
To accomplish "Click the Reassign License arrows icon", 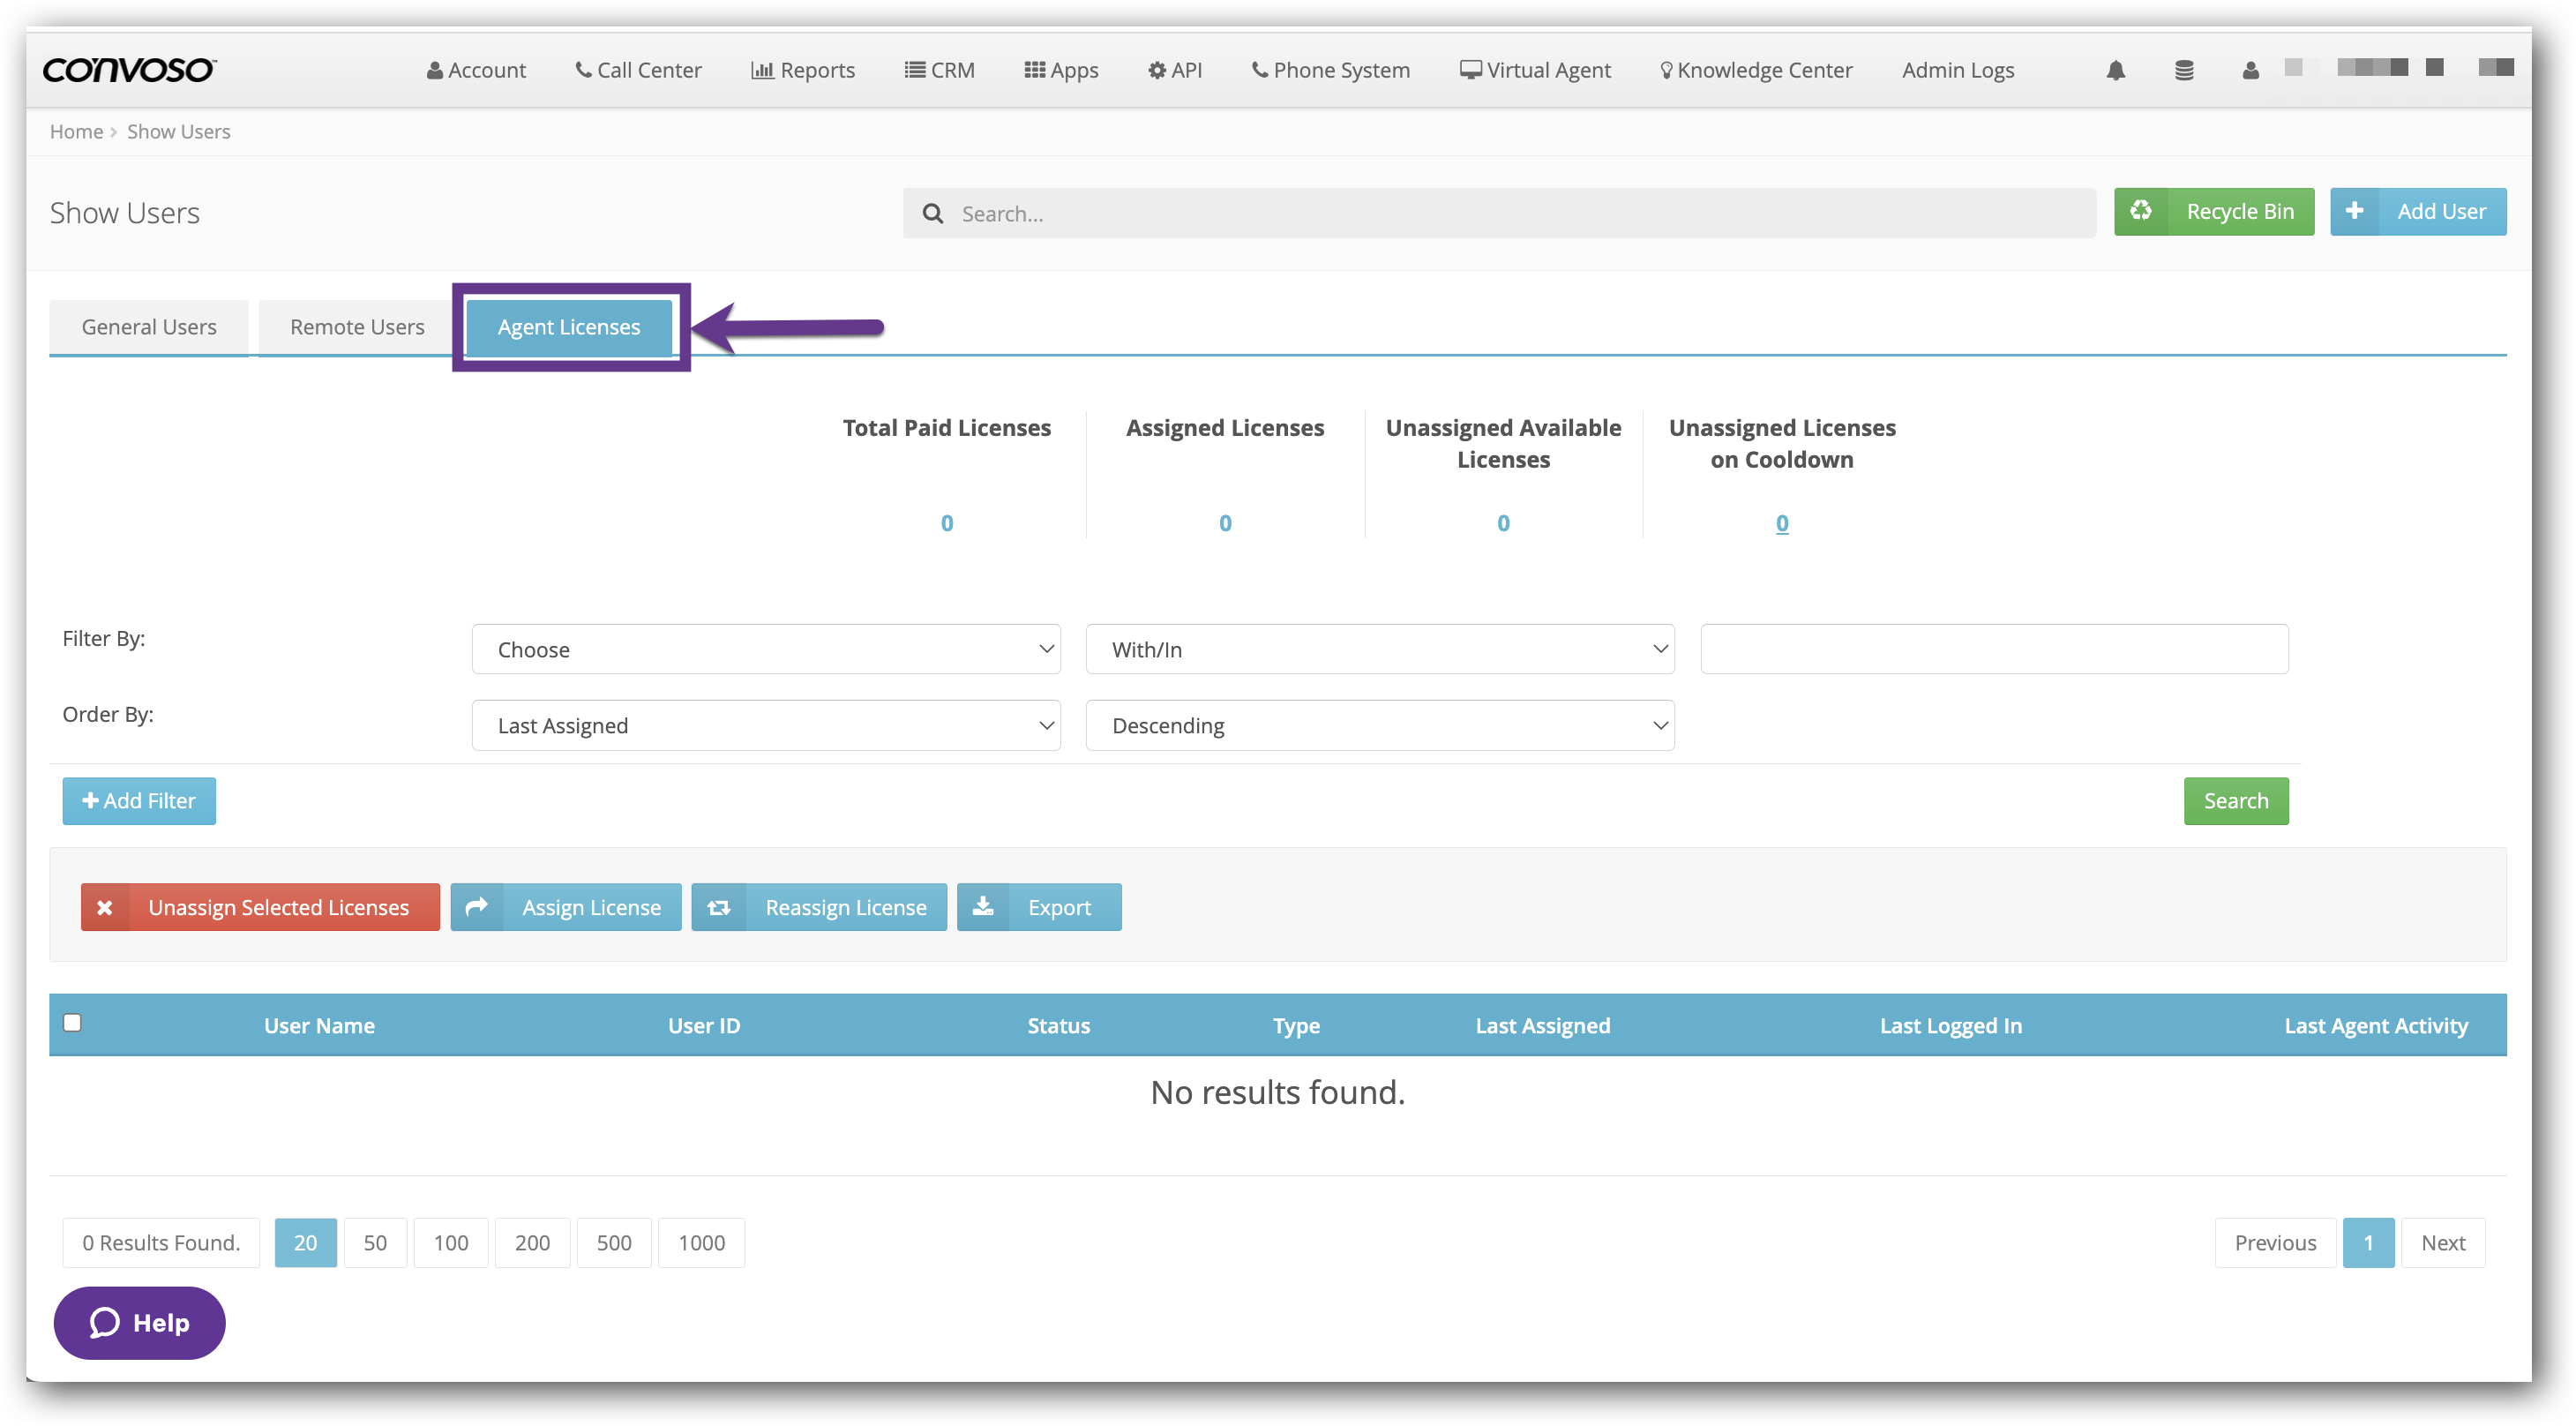I will click(718, 907).
